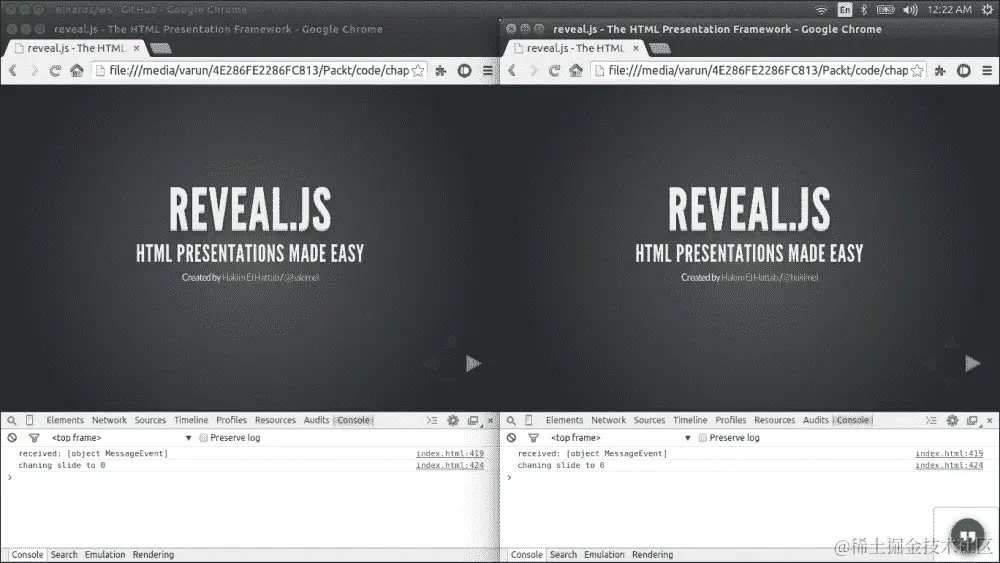The height and width of the screenshot is (563, 1000).
Task: Click Forward arrow in right Chrome window
Action: point(534,71)
